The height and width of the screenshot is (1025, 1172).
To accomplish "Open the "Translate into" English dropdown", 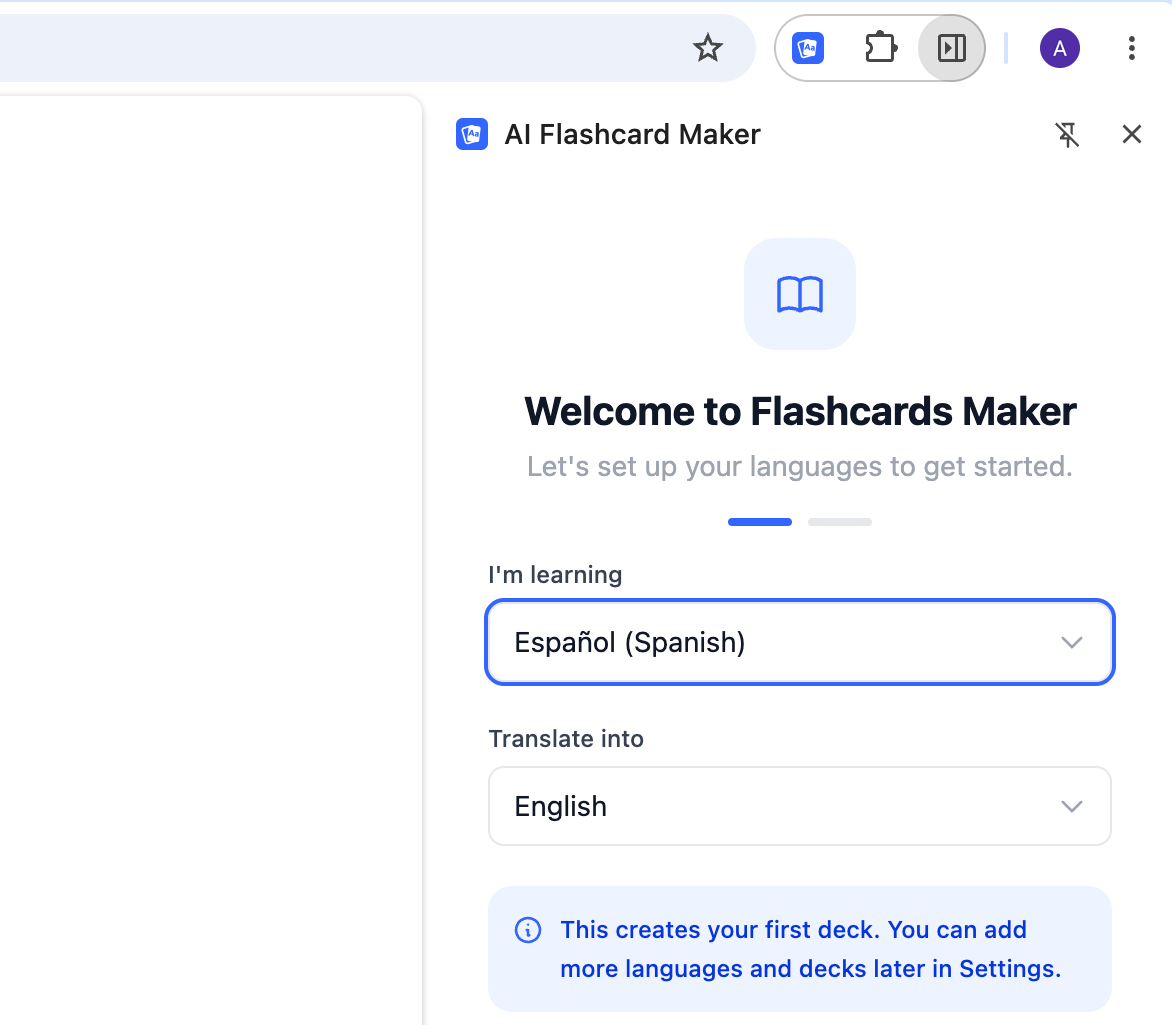I will tap(800, 806).
